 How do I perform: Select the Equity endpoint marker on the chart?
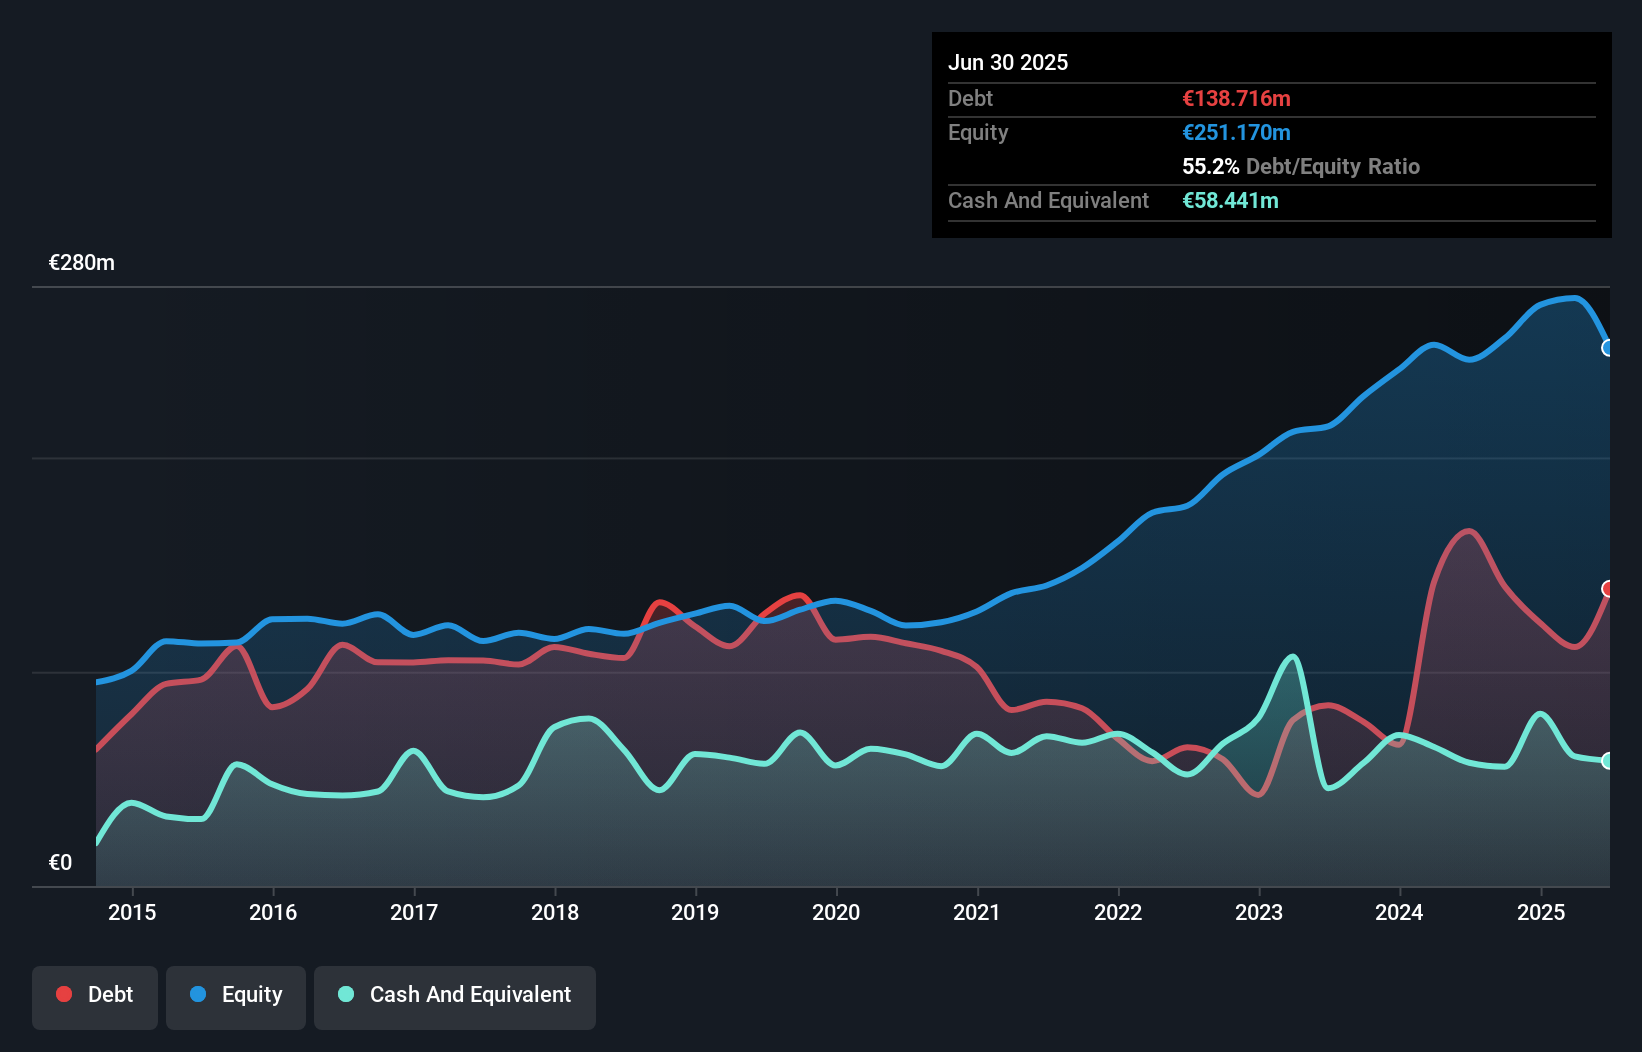[x=1608, y=349]
